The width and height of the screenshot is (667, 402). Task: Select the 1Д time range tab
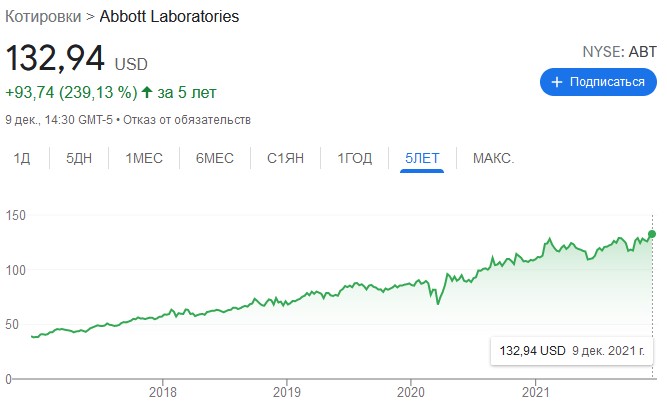coord(22,158)
